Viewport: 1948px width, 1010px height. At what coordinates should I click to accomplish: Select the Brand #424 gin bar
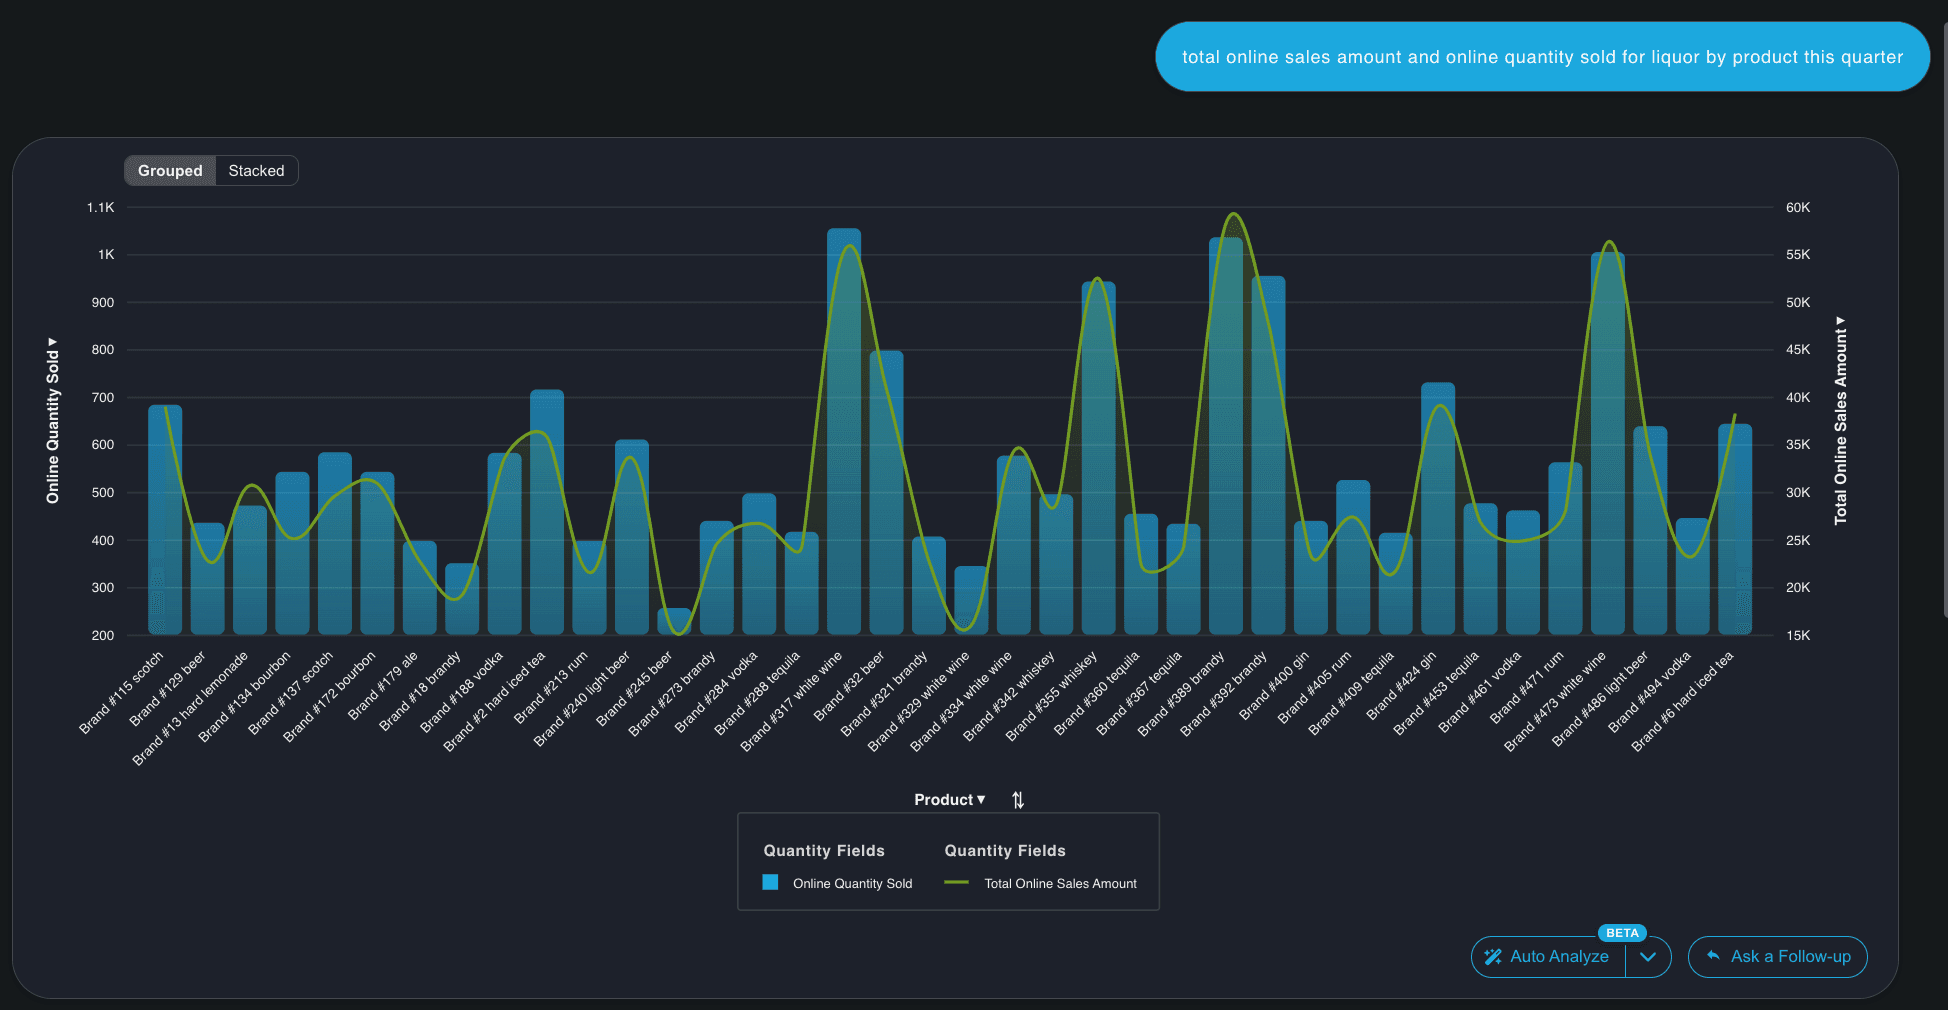click(x=1438, y=509)
